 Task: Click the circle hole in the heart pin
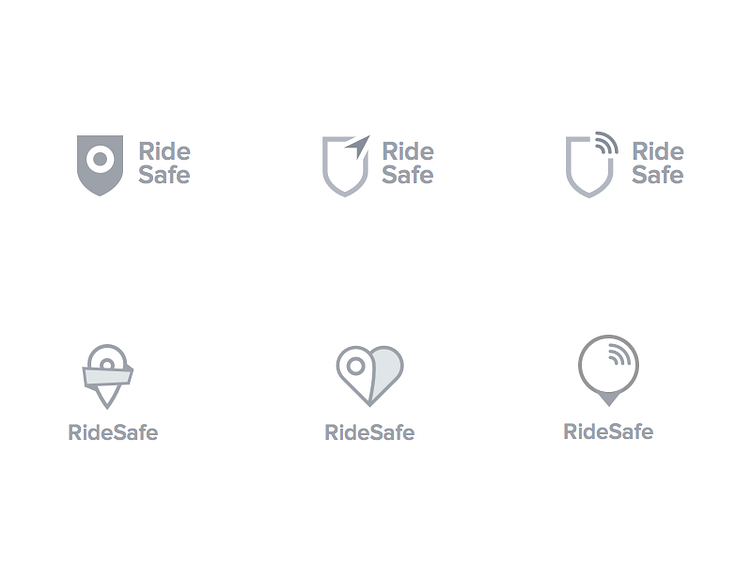[x=354, y=366]
